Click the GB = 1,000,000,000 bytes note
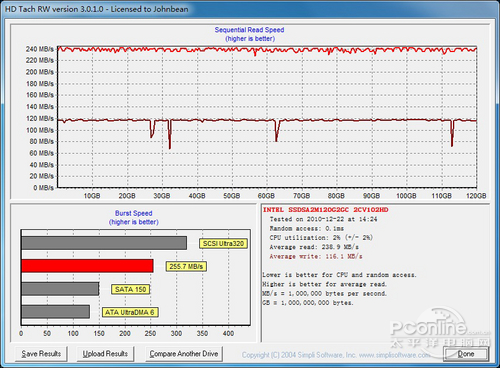The width and height of the screenshot is (500, 368). click(308, 303)
